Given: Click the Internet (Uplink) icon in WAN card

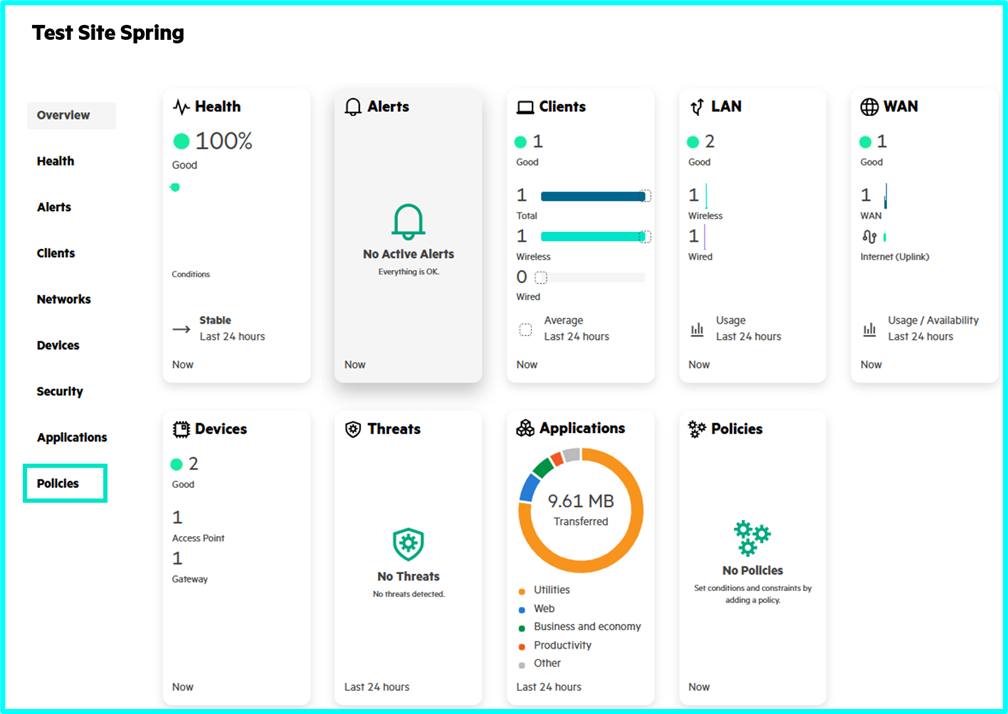Looking at the screenshot, I should pyautogui.click(x=869, y=237).
